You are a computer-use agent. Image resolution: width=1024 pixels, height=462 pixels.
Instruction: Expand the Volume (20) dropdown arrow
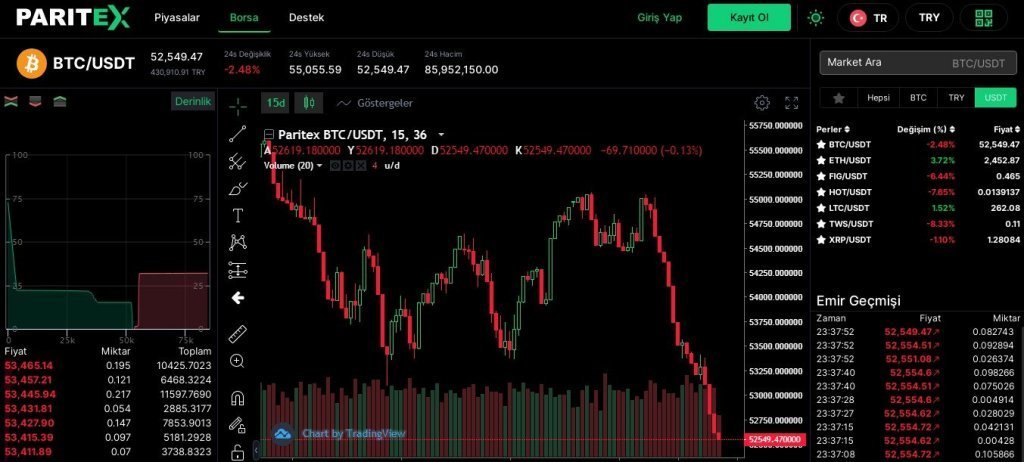click(319, 166)
